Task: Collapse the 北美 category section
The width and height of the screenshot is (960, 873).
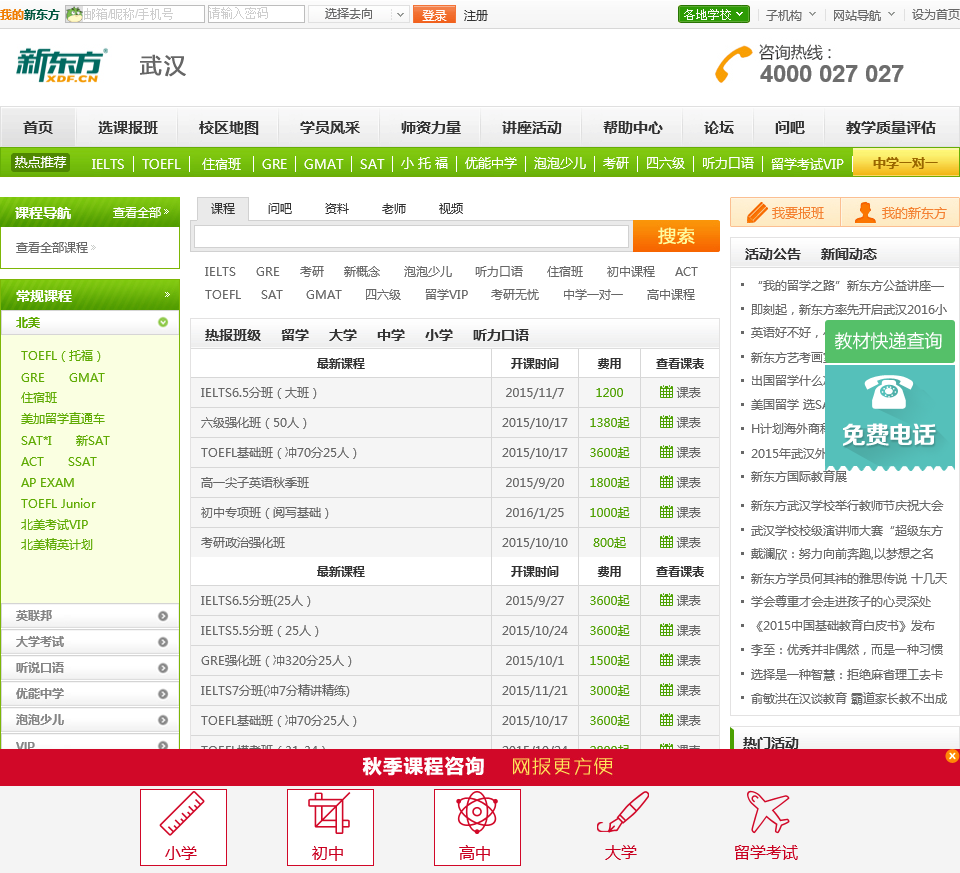Action: point(163,322)
